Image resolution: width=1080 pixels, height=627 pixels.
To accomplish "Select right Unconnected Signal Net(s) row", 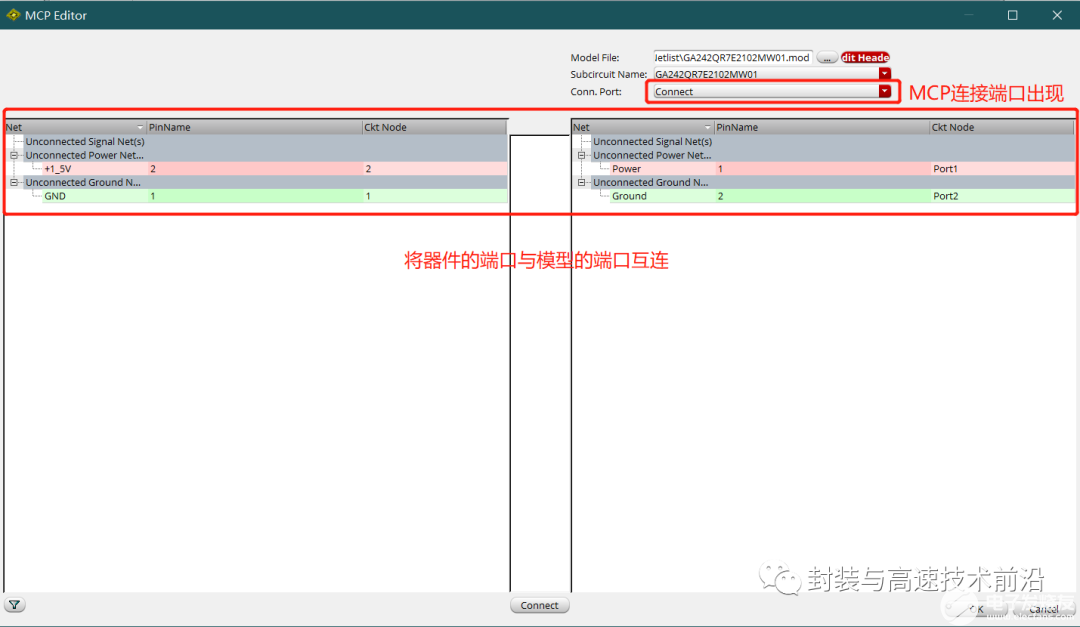I will coord(823,142).
